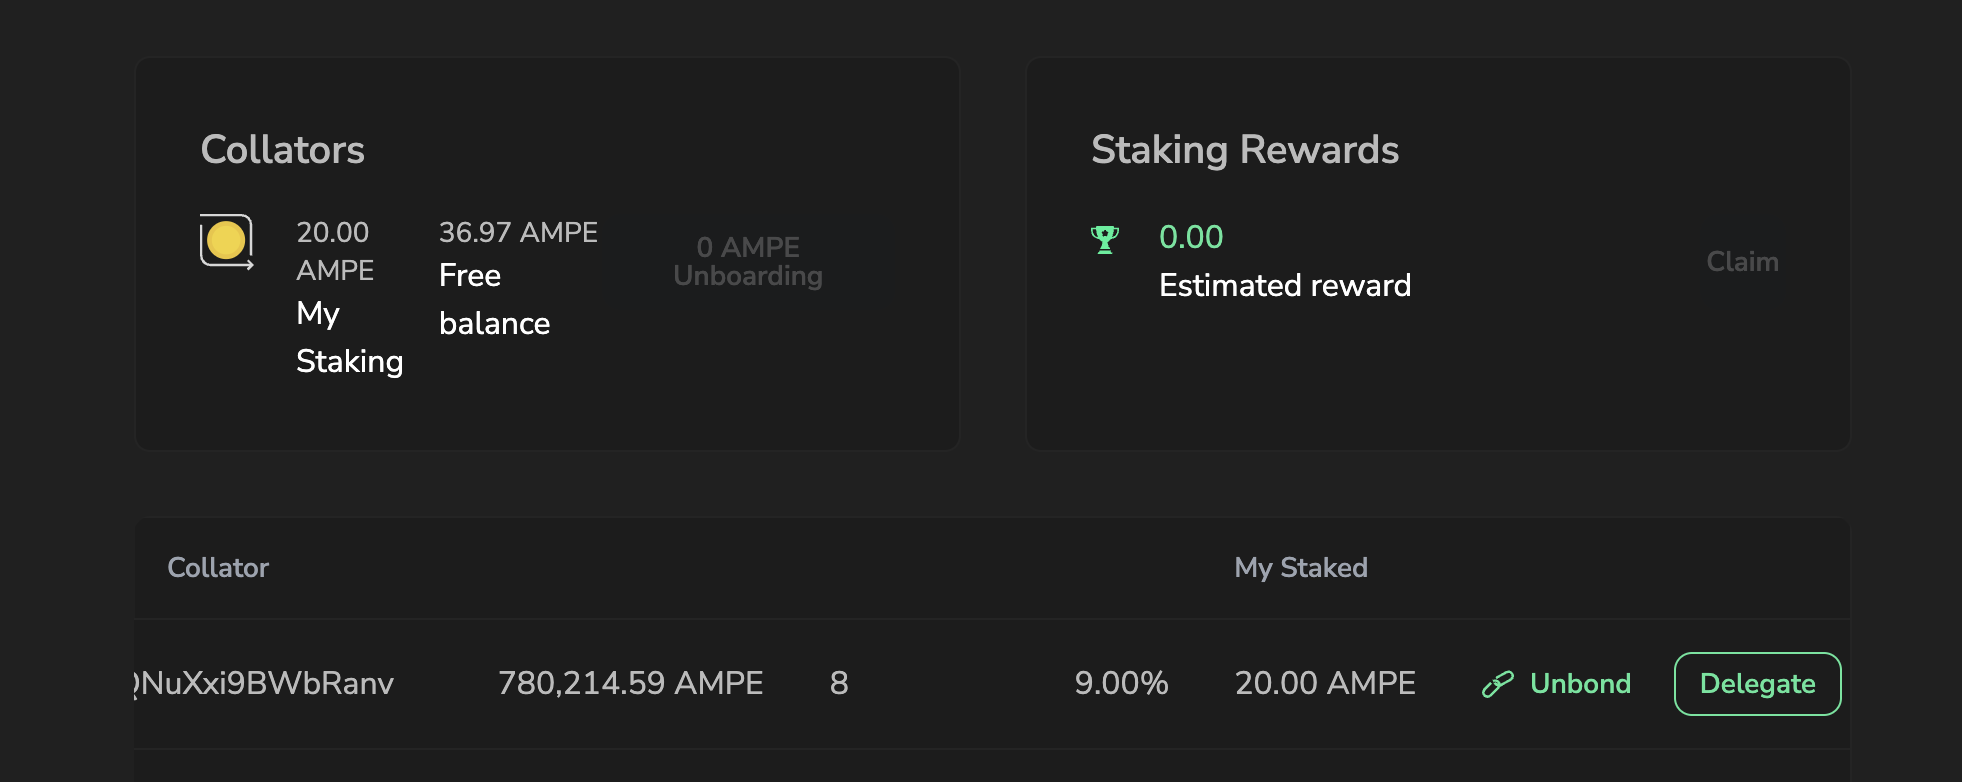
Task: Click the green trophy rewards icon
Action: pyautogui.click(x=1105, y=240)
